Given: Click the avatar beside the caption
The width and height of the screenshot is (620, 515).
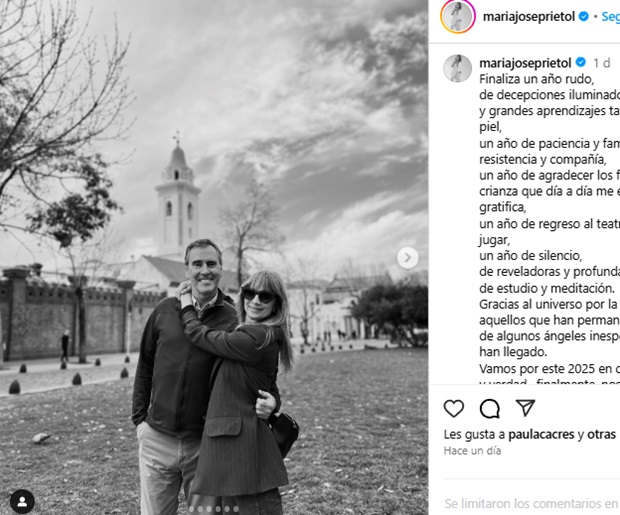Looking at the screenshot, I should tap(457, 68).
